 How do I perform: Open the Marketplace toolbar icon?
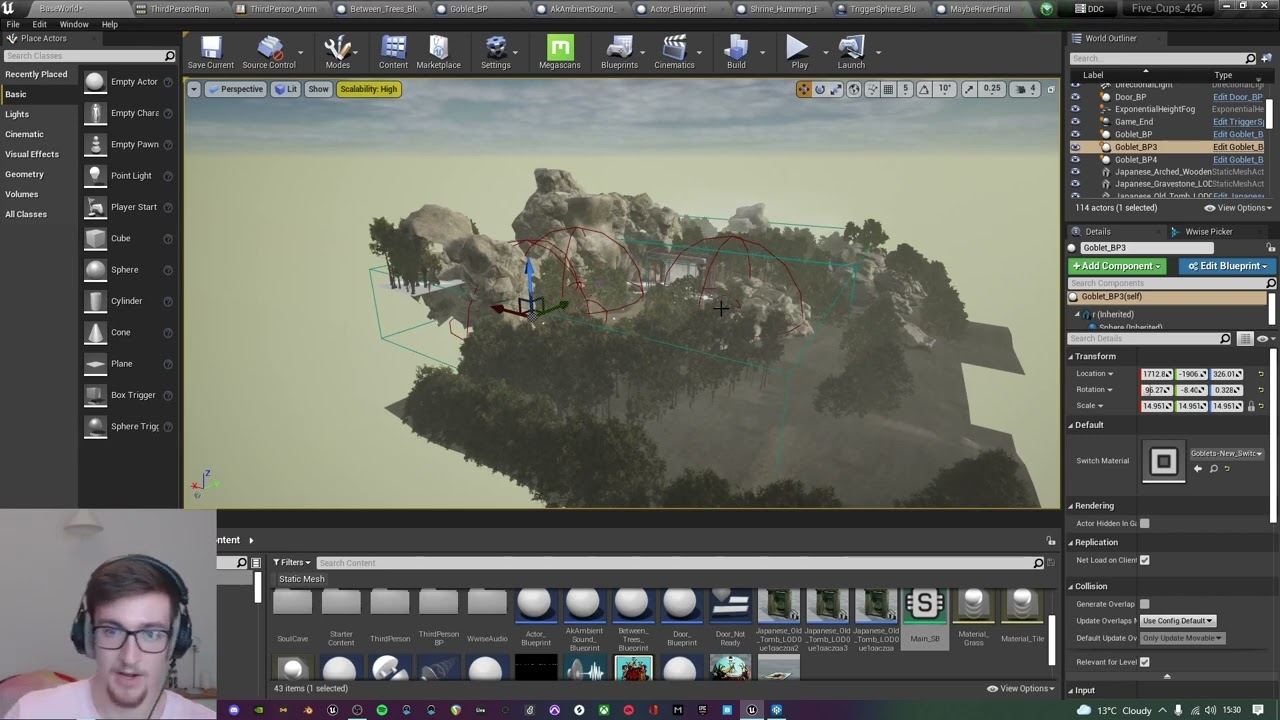point(438,53)
